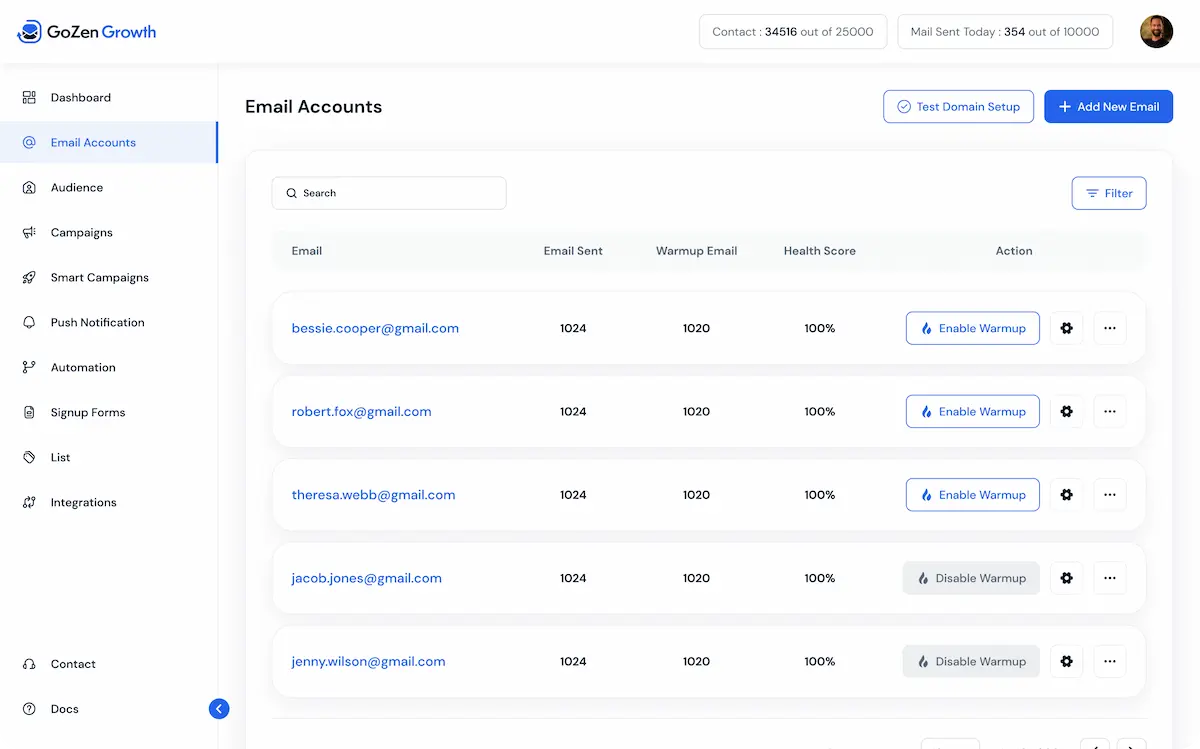Image resolution: width=1200 pixels, height=749 pixels.
Task: Click the GoZen Growth logo
Action: coord(86,31)
